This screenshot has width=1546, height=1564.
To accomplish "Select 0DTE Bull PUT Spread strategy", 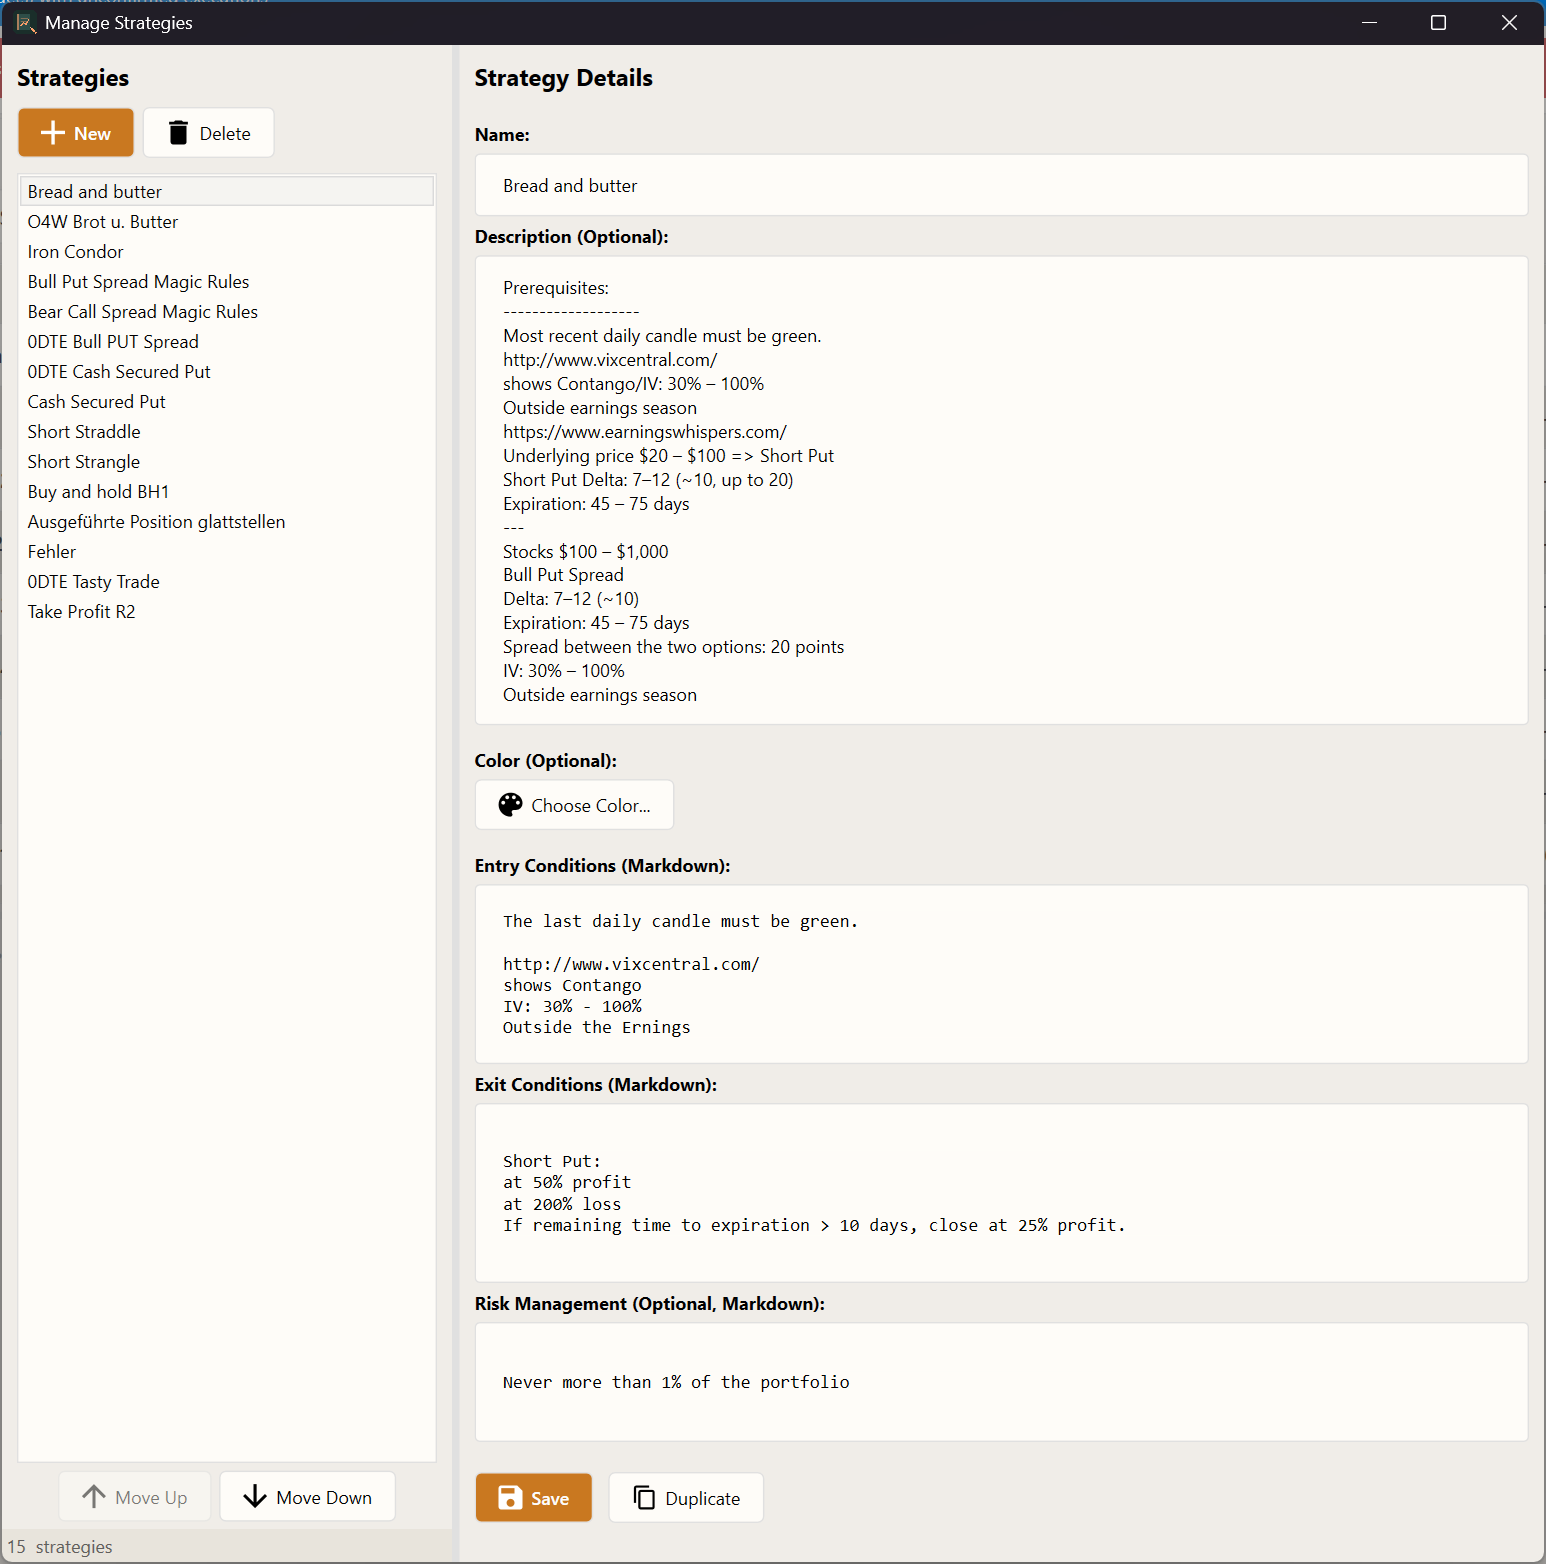I will tap(227, 341).
